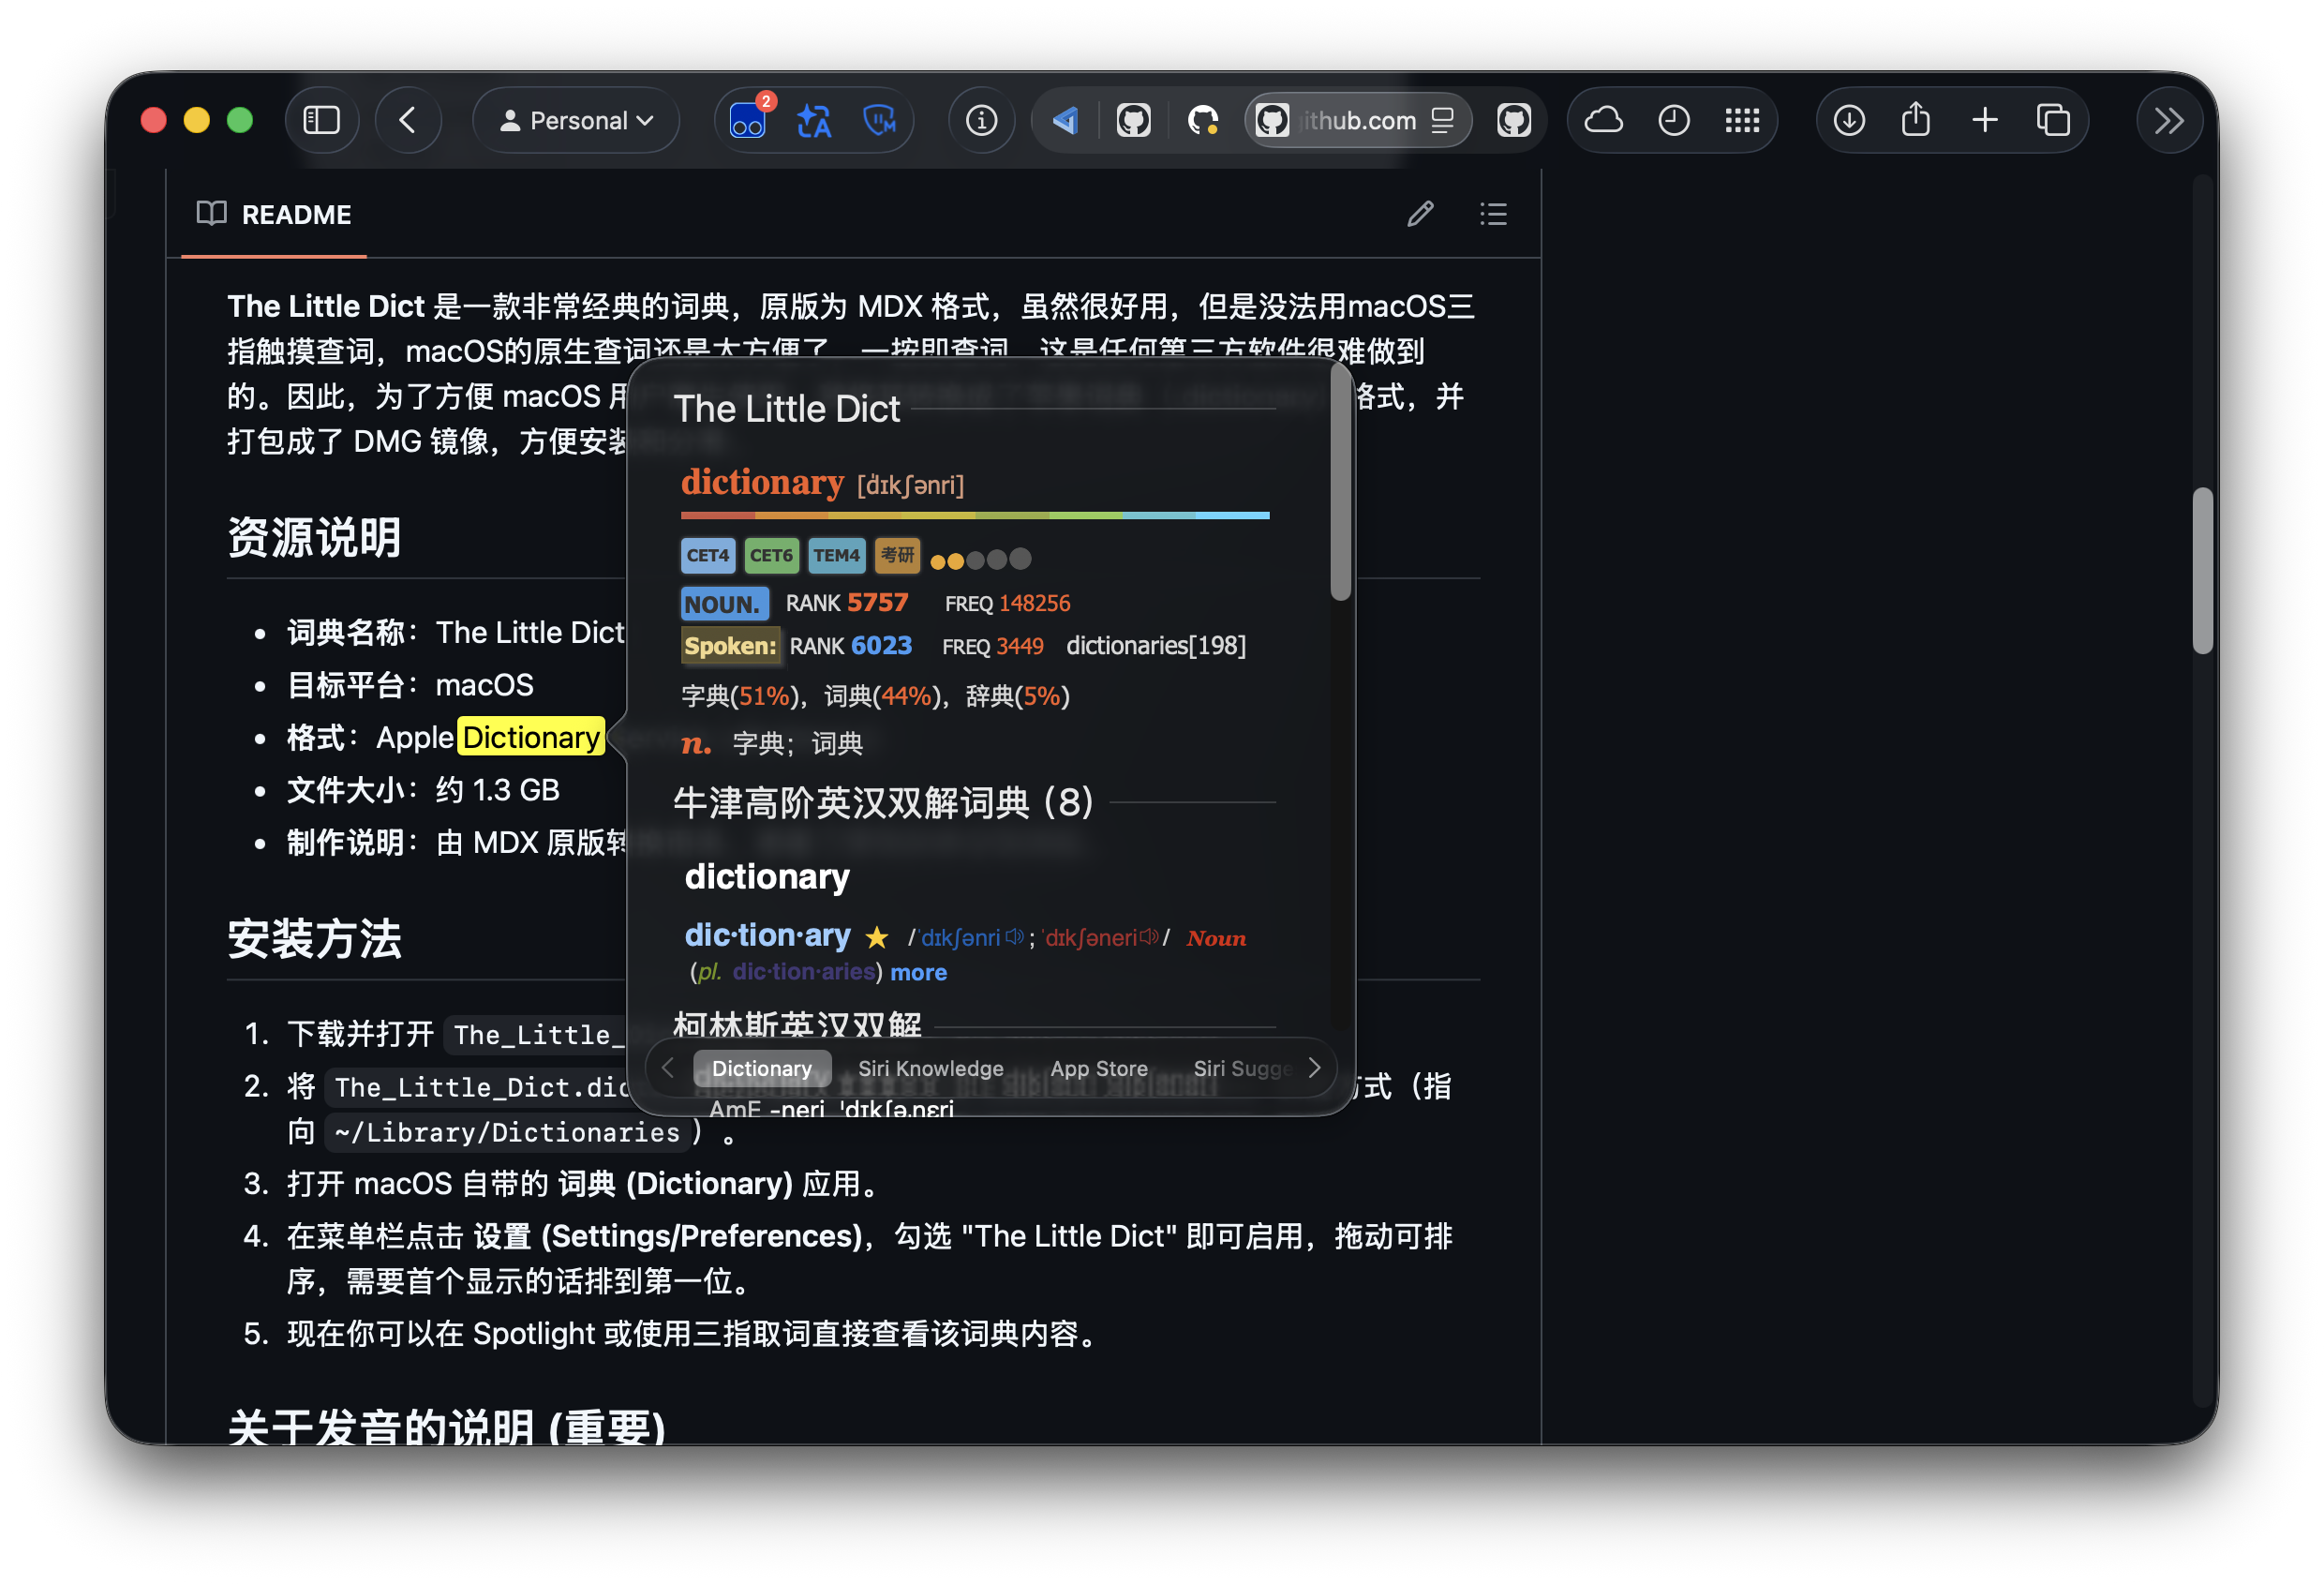Screen dimensions: 2324x1584
Task: Click the CET4 tag in popup
Action: click(x=707, y=555)
